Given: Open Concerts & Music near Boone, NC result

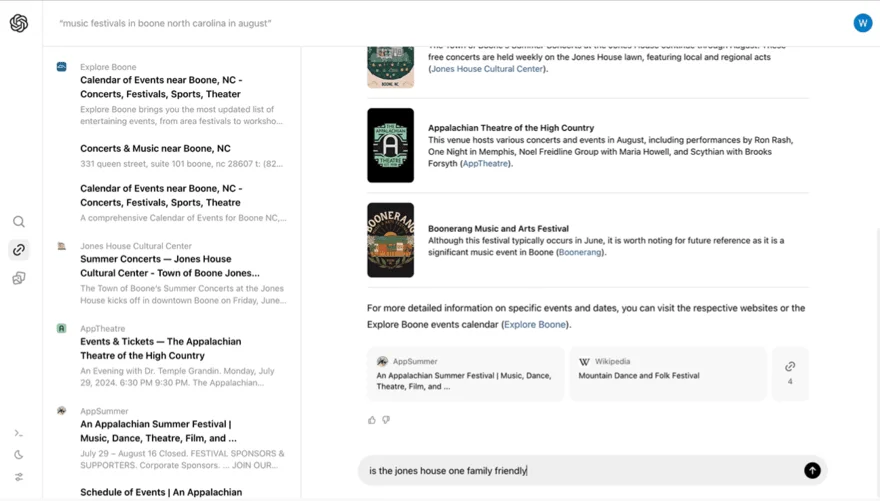Looking at the screenshot, I should 155,148.
